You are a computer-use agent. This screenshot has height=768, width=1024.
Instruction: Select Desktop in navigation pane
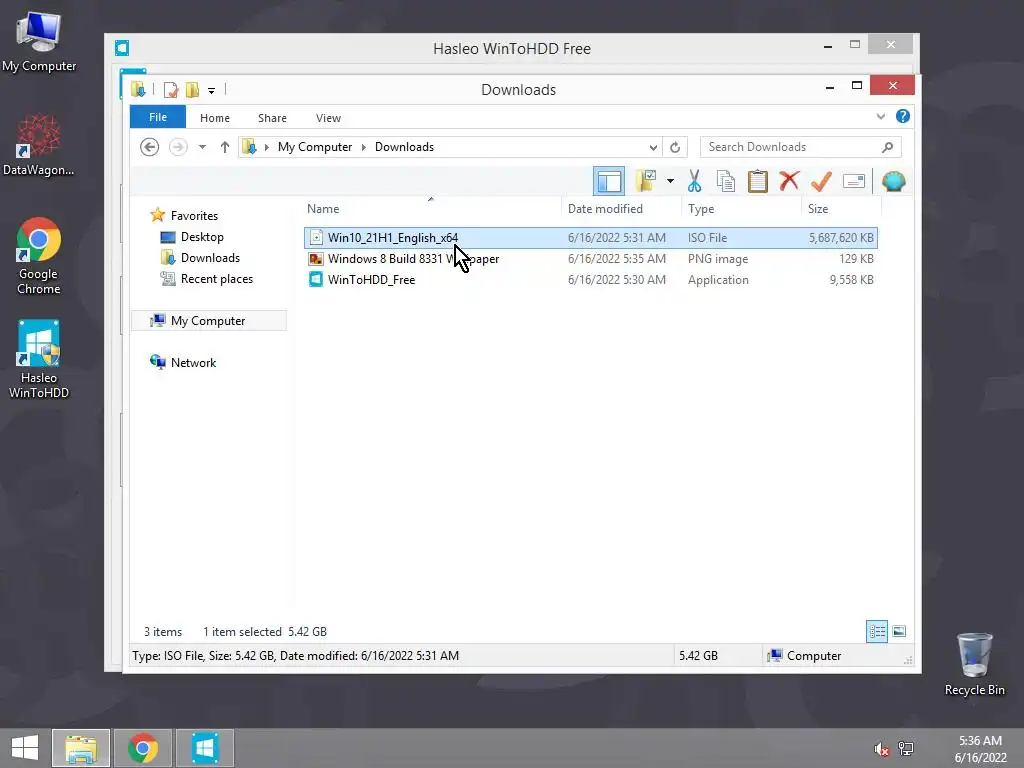click(x=202, y=236)
